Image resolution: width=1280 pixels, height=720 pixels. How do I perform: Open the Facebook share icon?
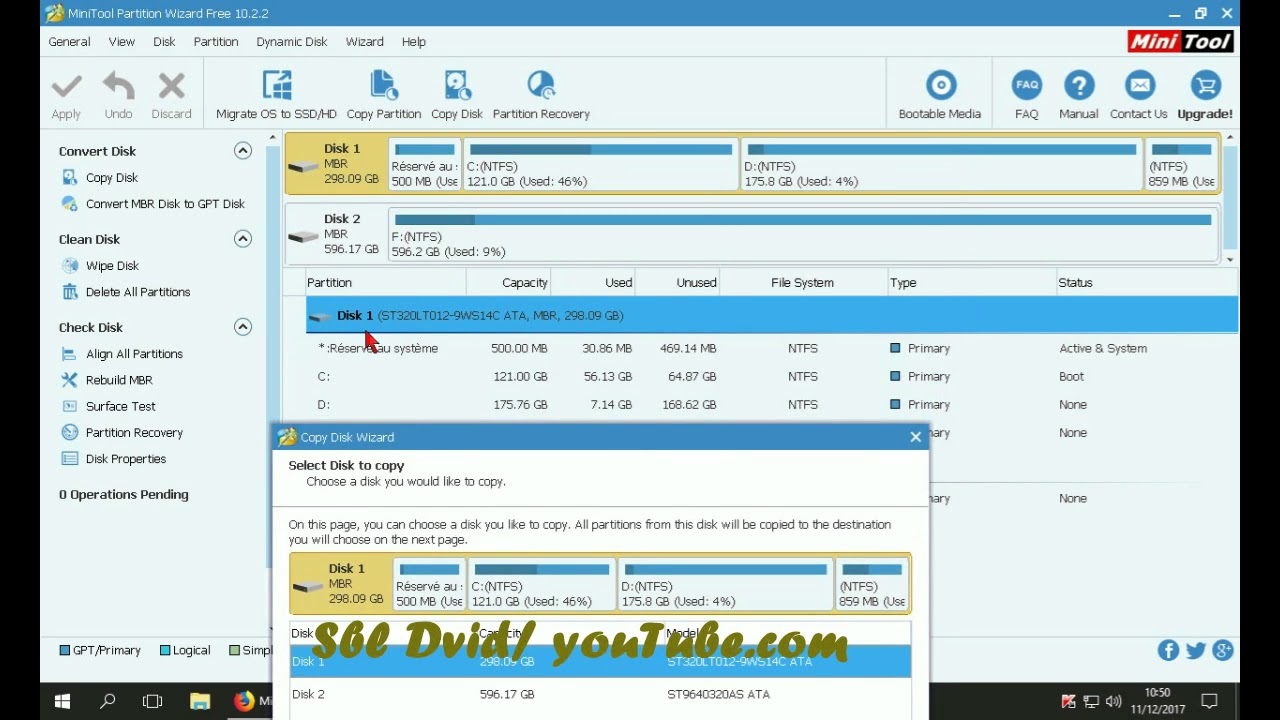coord(1168,651)
